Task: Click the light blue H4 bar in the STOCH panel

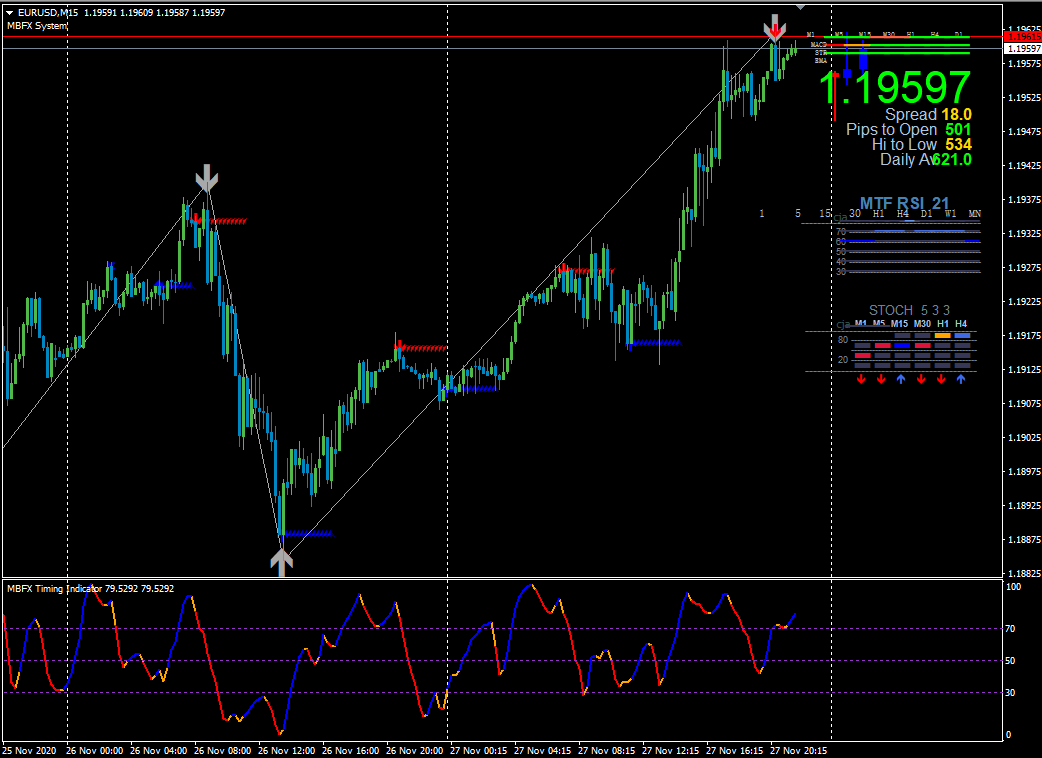Action: click(962, 336)
